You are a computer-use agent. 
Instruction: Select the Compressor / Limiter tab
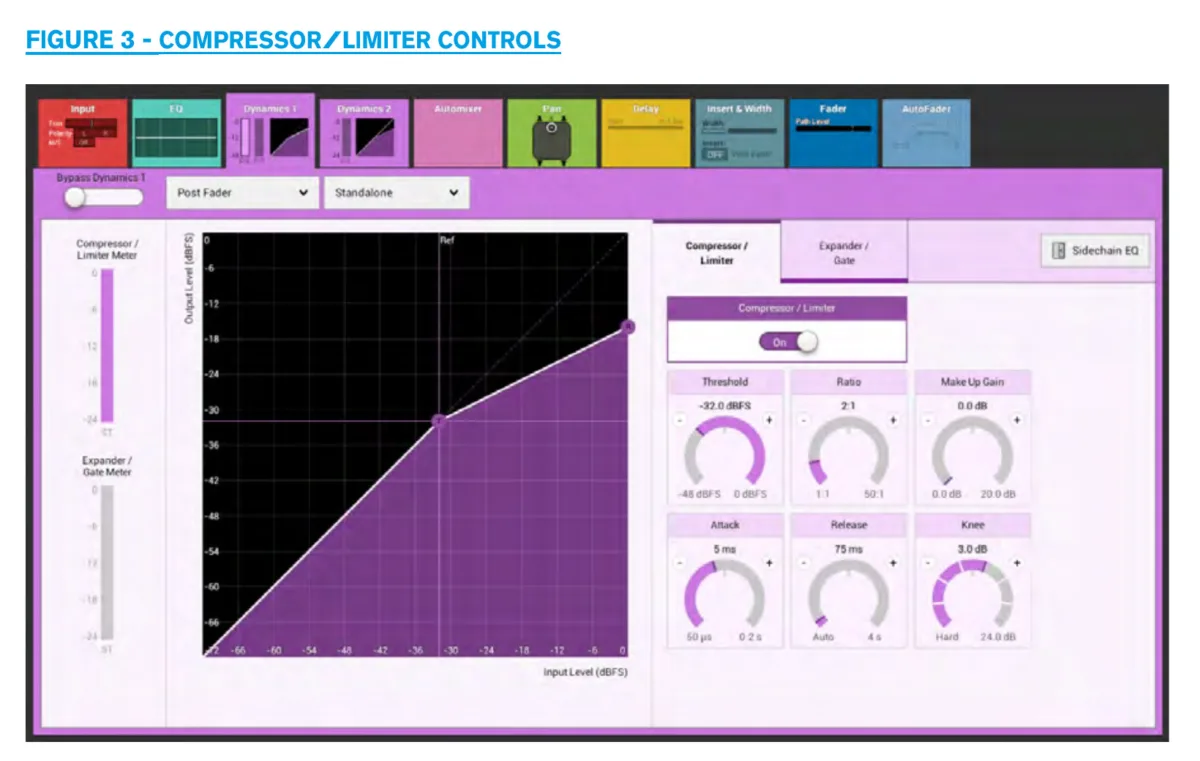pyautogui.click(x=717, y=252)
